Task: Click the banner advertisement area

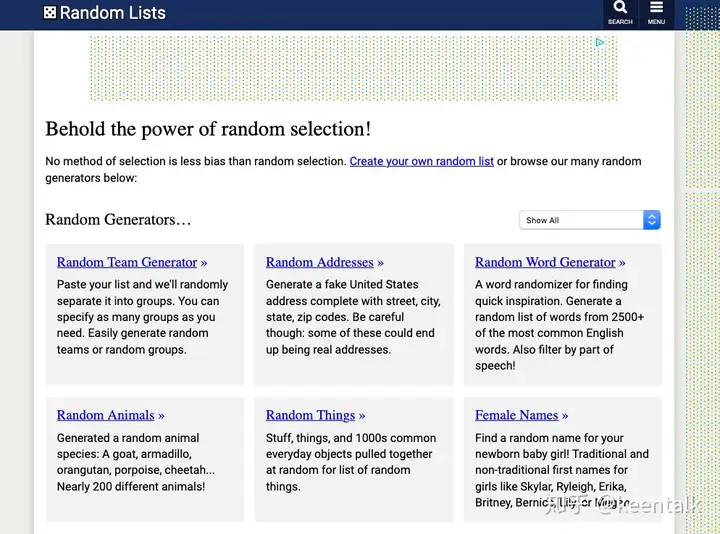Action: click(x=350, y=68)
